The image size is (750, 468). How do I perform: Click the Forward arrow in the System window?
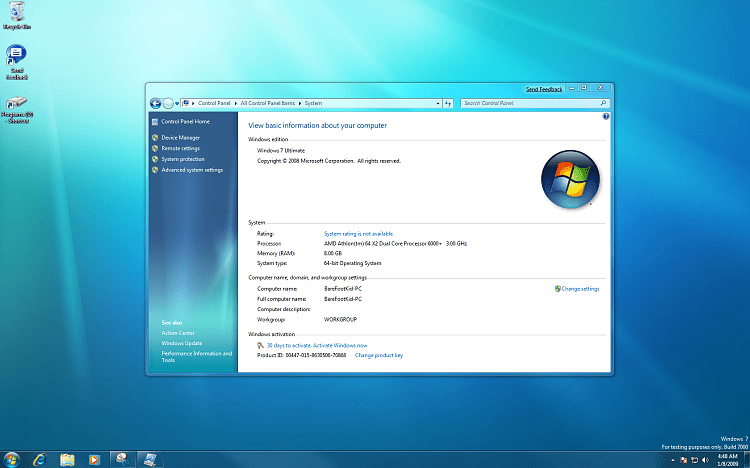168,103
